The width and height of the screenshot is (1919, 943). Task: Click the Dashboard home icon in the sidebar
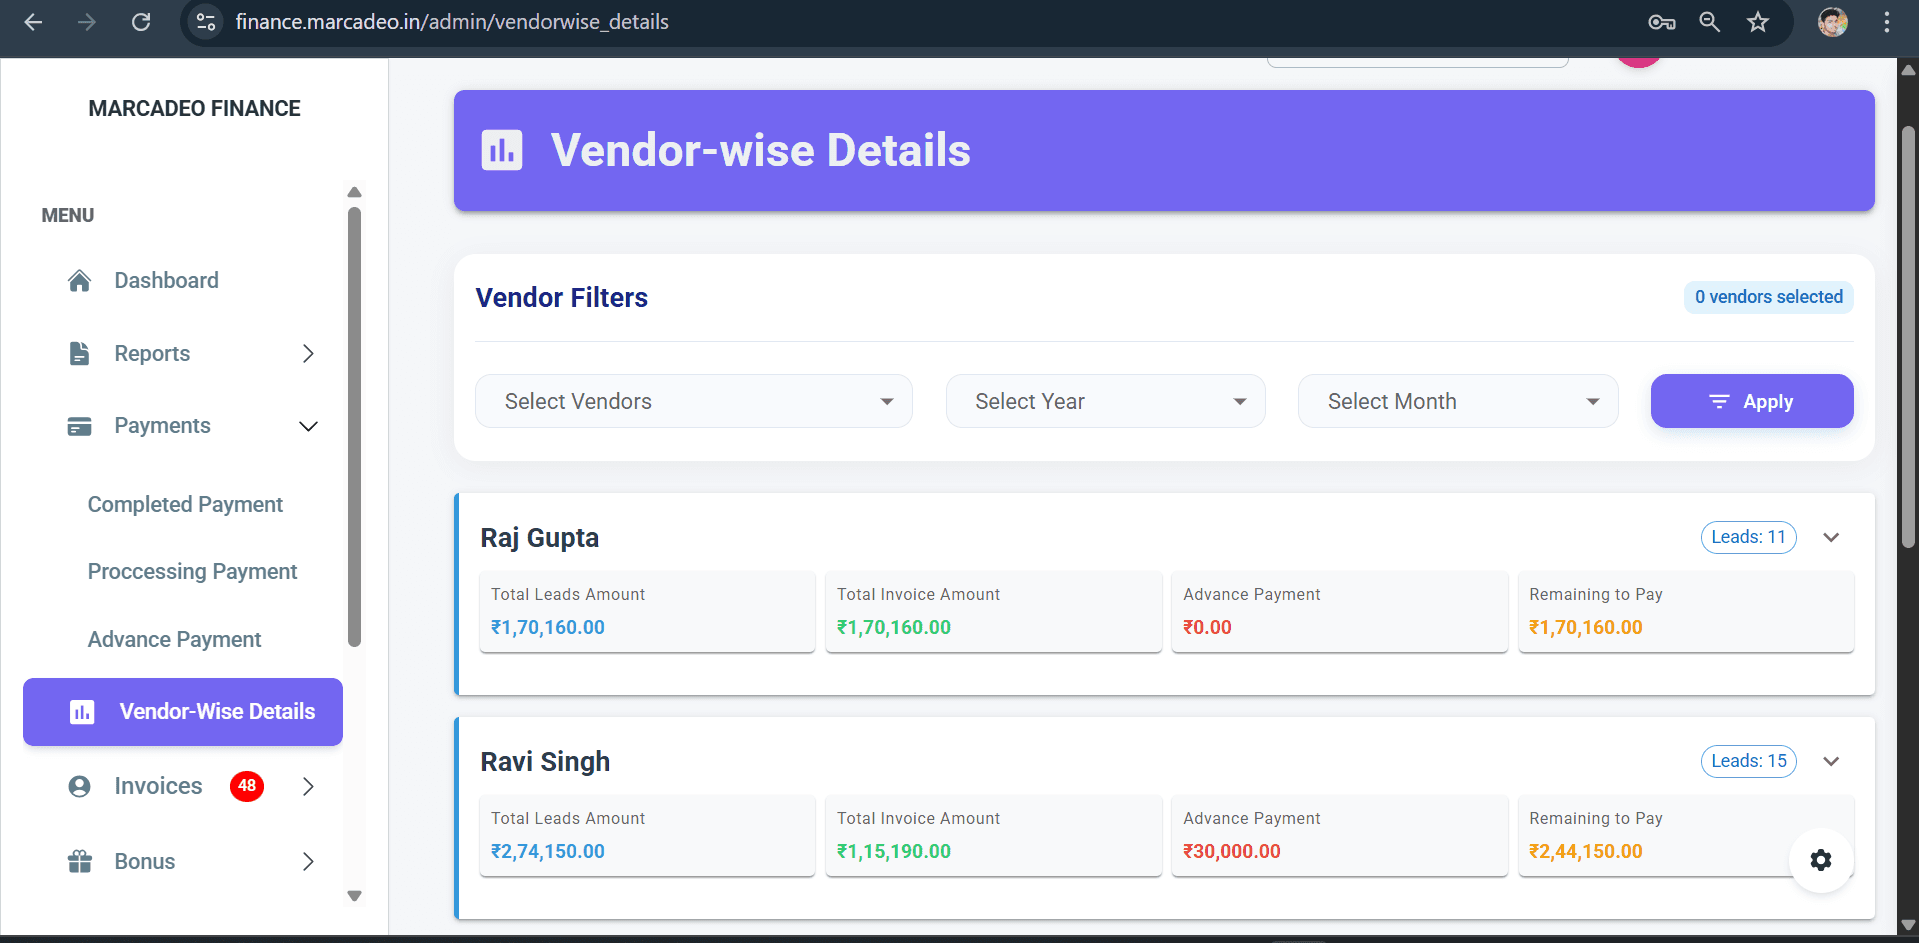pos(79,280)
